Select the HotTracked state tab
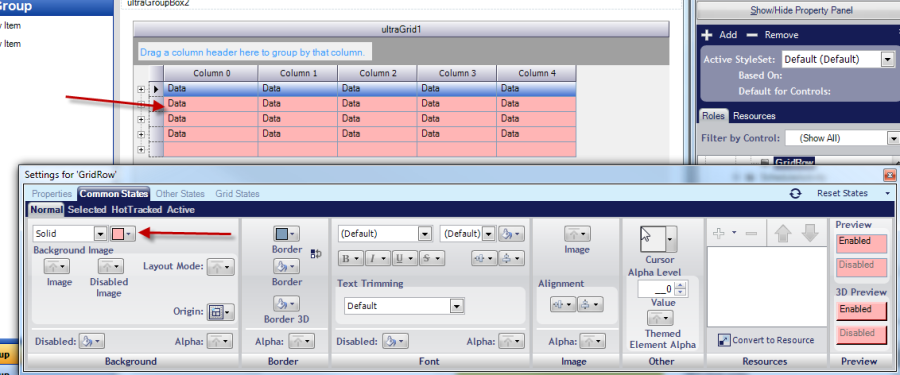Screen dimensions: 900x375 137,210
